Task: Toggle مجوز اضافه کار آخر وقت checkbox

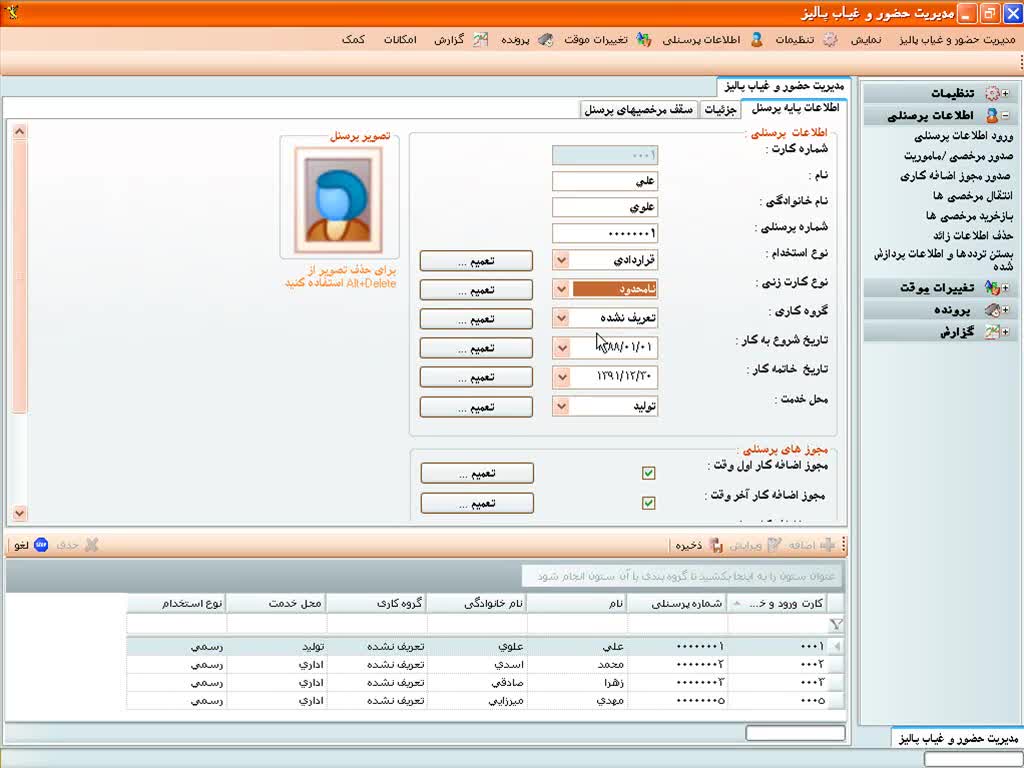Action: coord(648,503)
